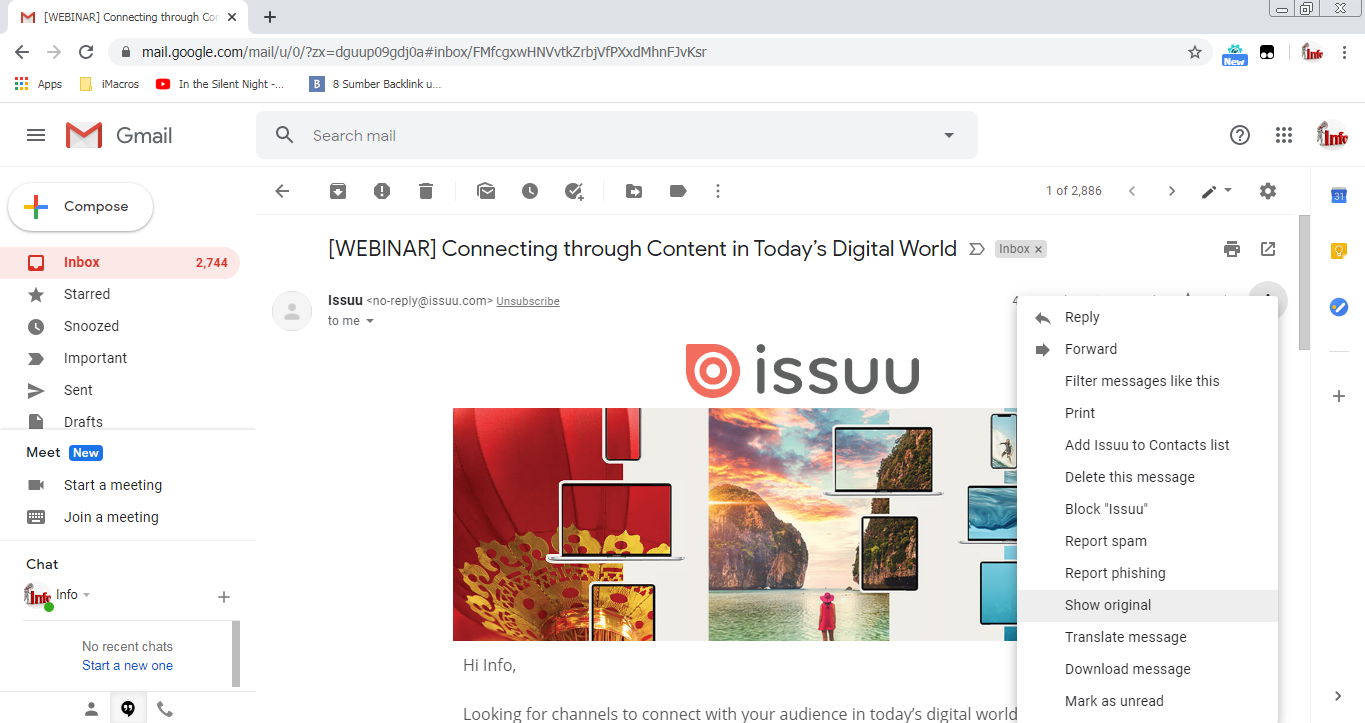This screenshot has width=1365, height=723.
Task: Open the Drafts folder
Action: (x=120, y=422)
